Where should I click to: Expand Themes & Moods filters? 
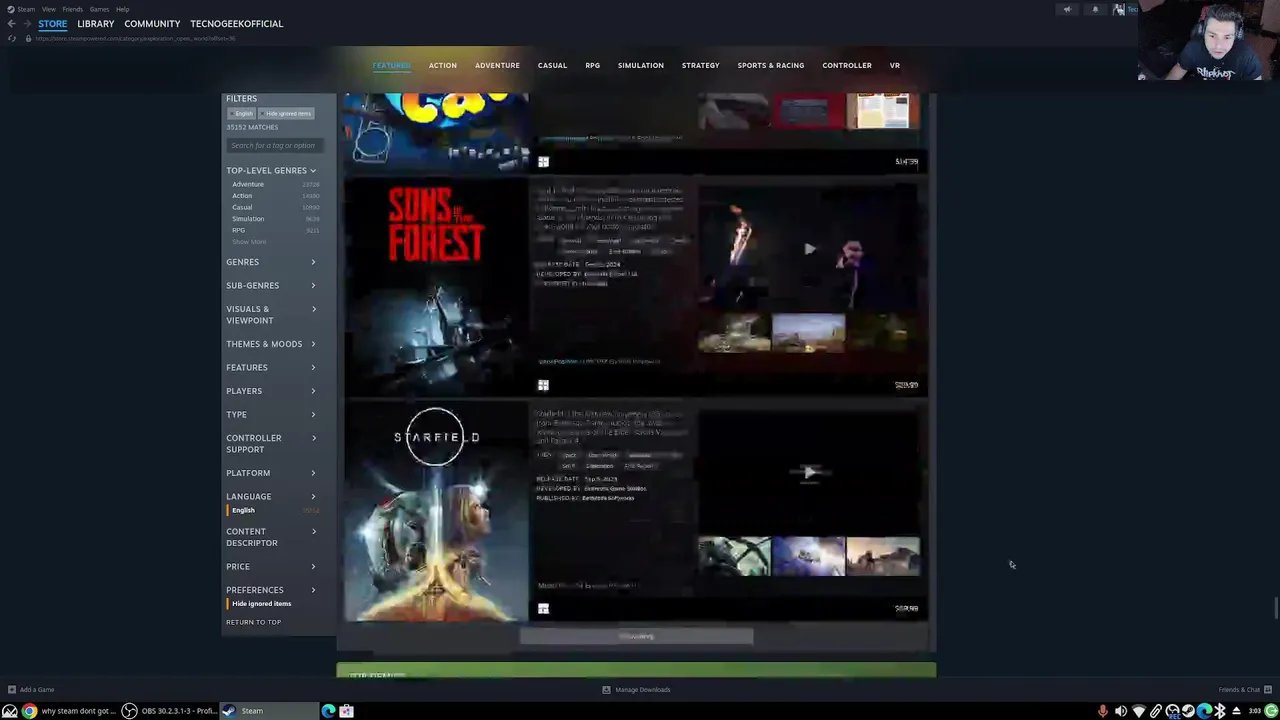[271, 344]
